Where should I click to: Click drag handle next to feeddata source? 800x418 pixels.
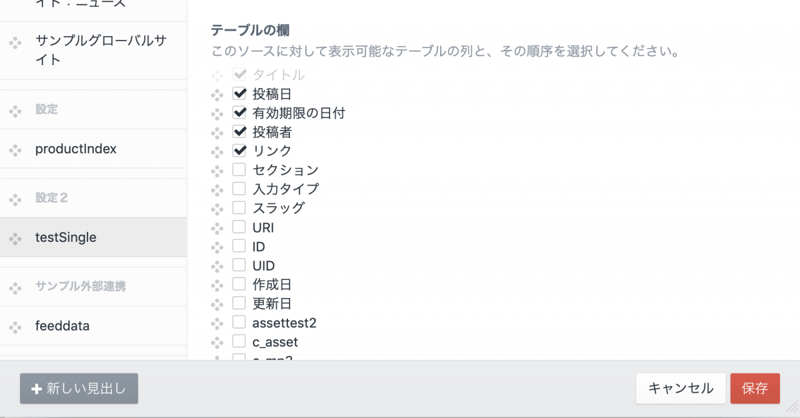click(x=15, y=327)
